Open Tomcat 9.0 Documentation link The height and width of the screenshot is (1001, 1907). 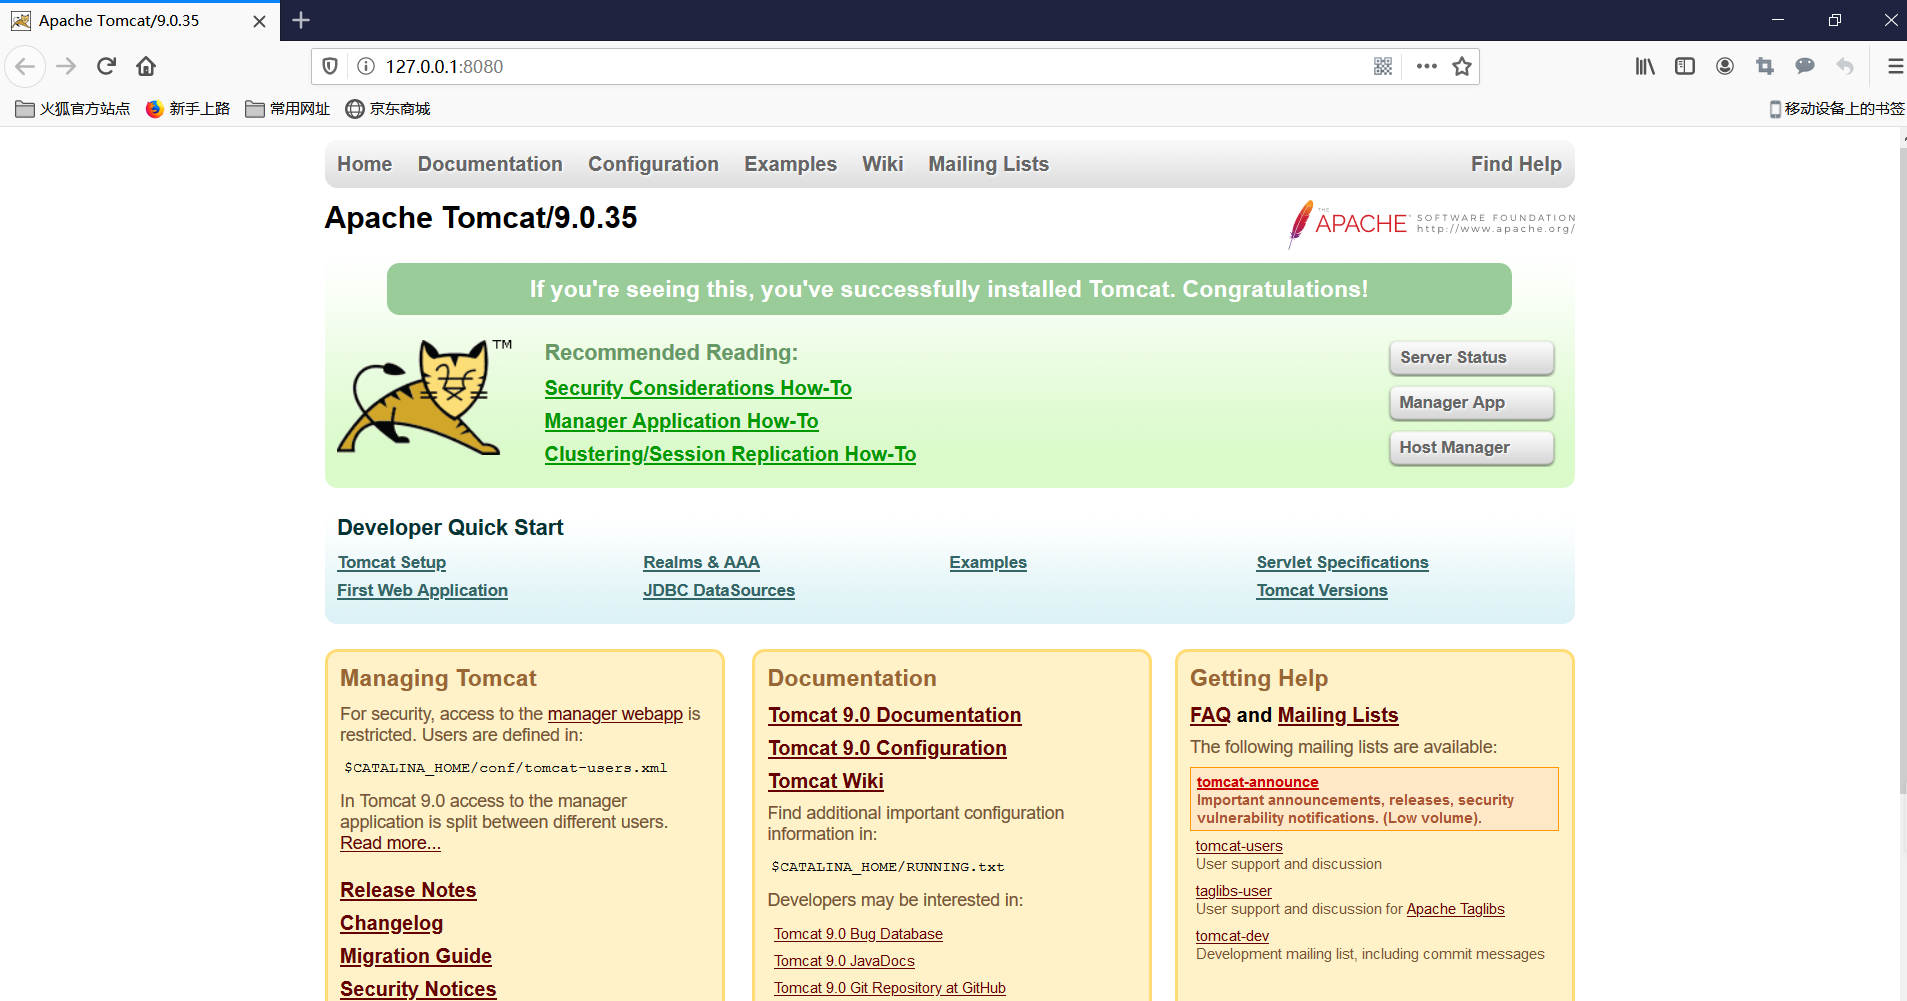tap(894, 715)
